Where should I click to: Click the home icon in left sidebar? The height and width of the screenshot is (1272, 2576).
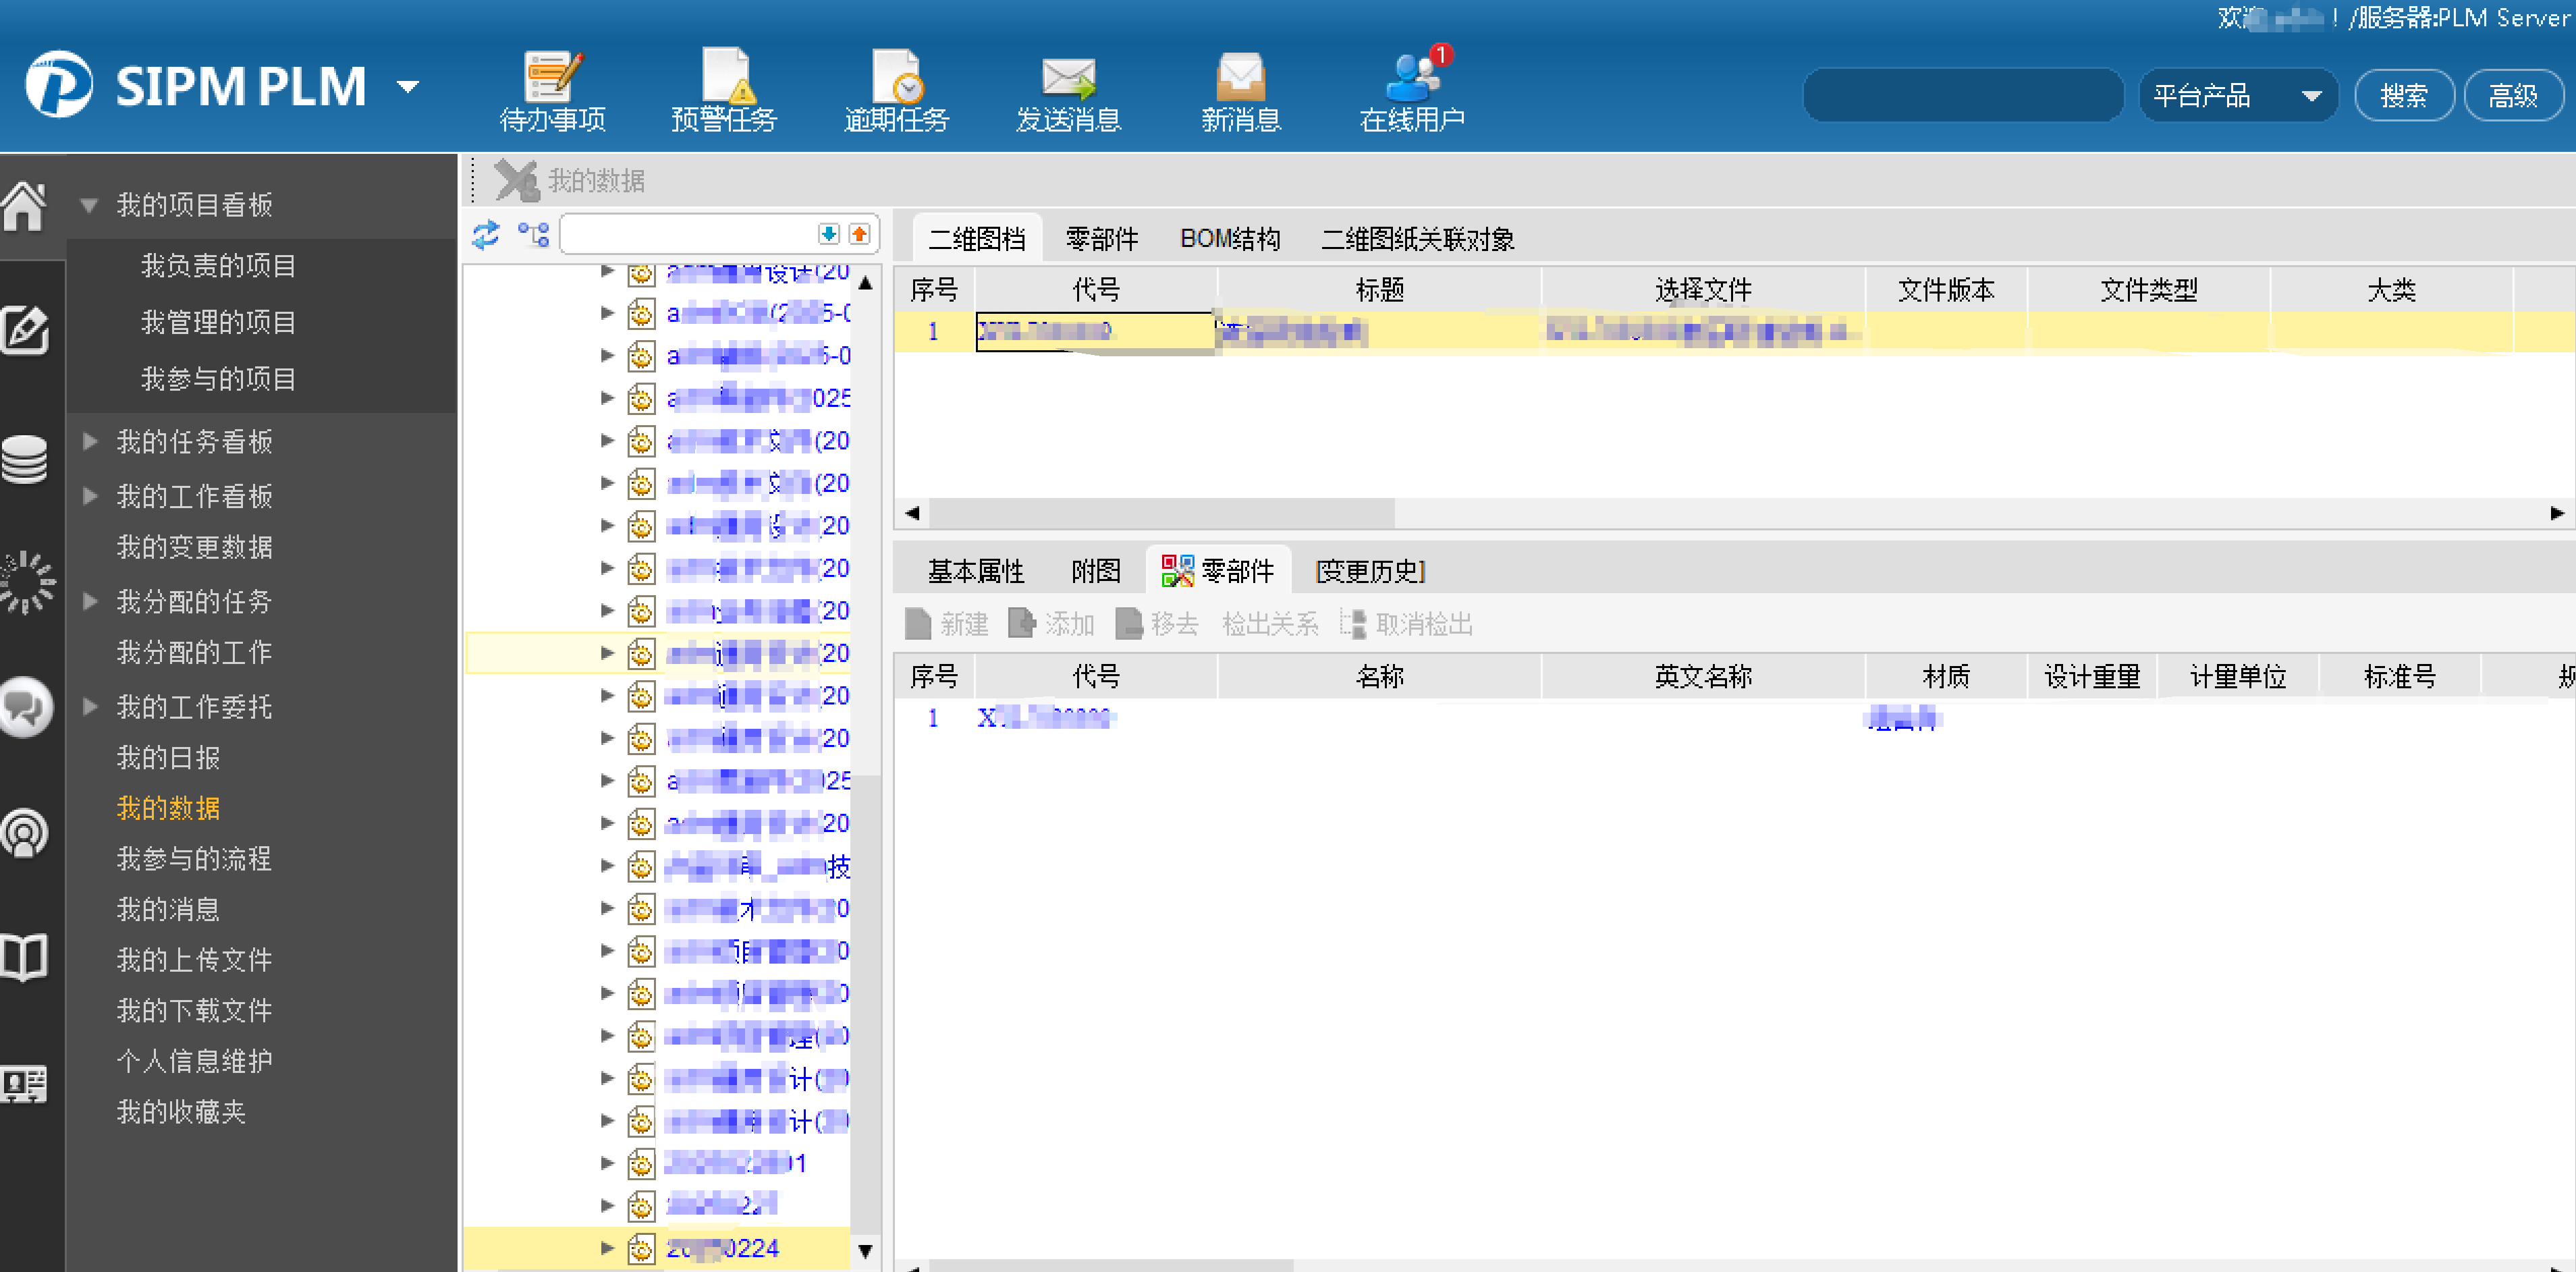pyautogui.click(x=25, y=206)
